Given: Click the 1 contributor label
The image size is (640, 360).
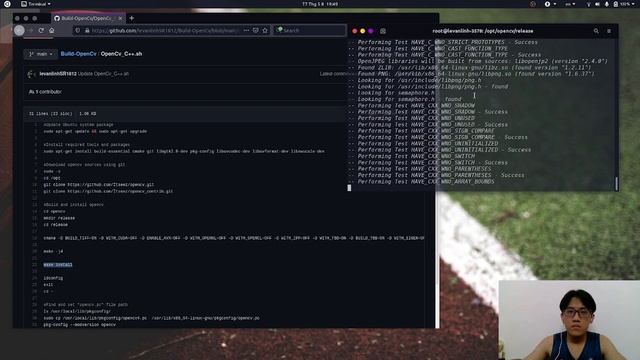Looking at the screenshot, I should (45, 92).
